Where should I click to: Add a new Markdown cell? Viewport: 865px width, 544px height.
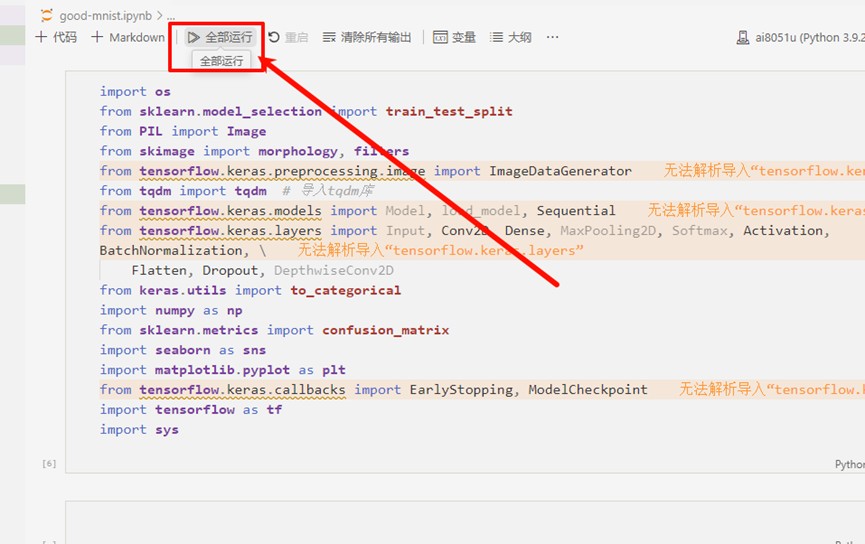128,37
